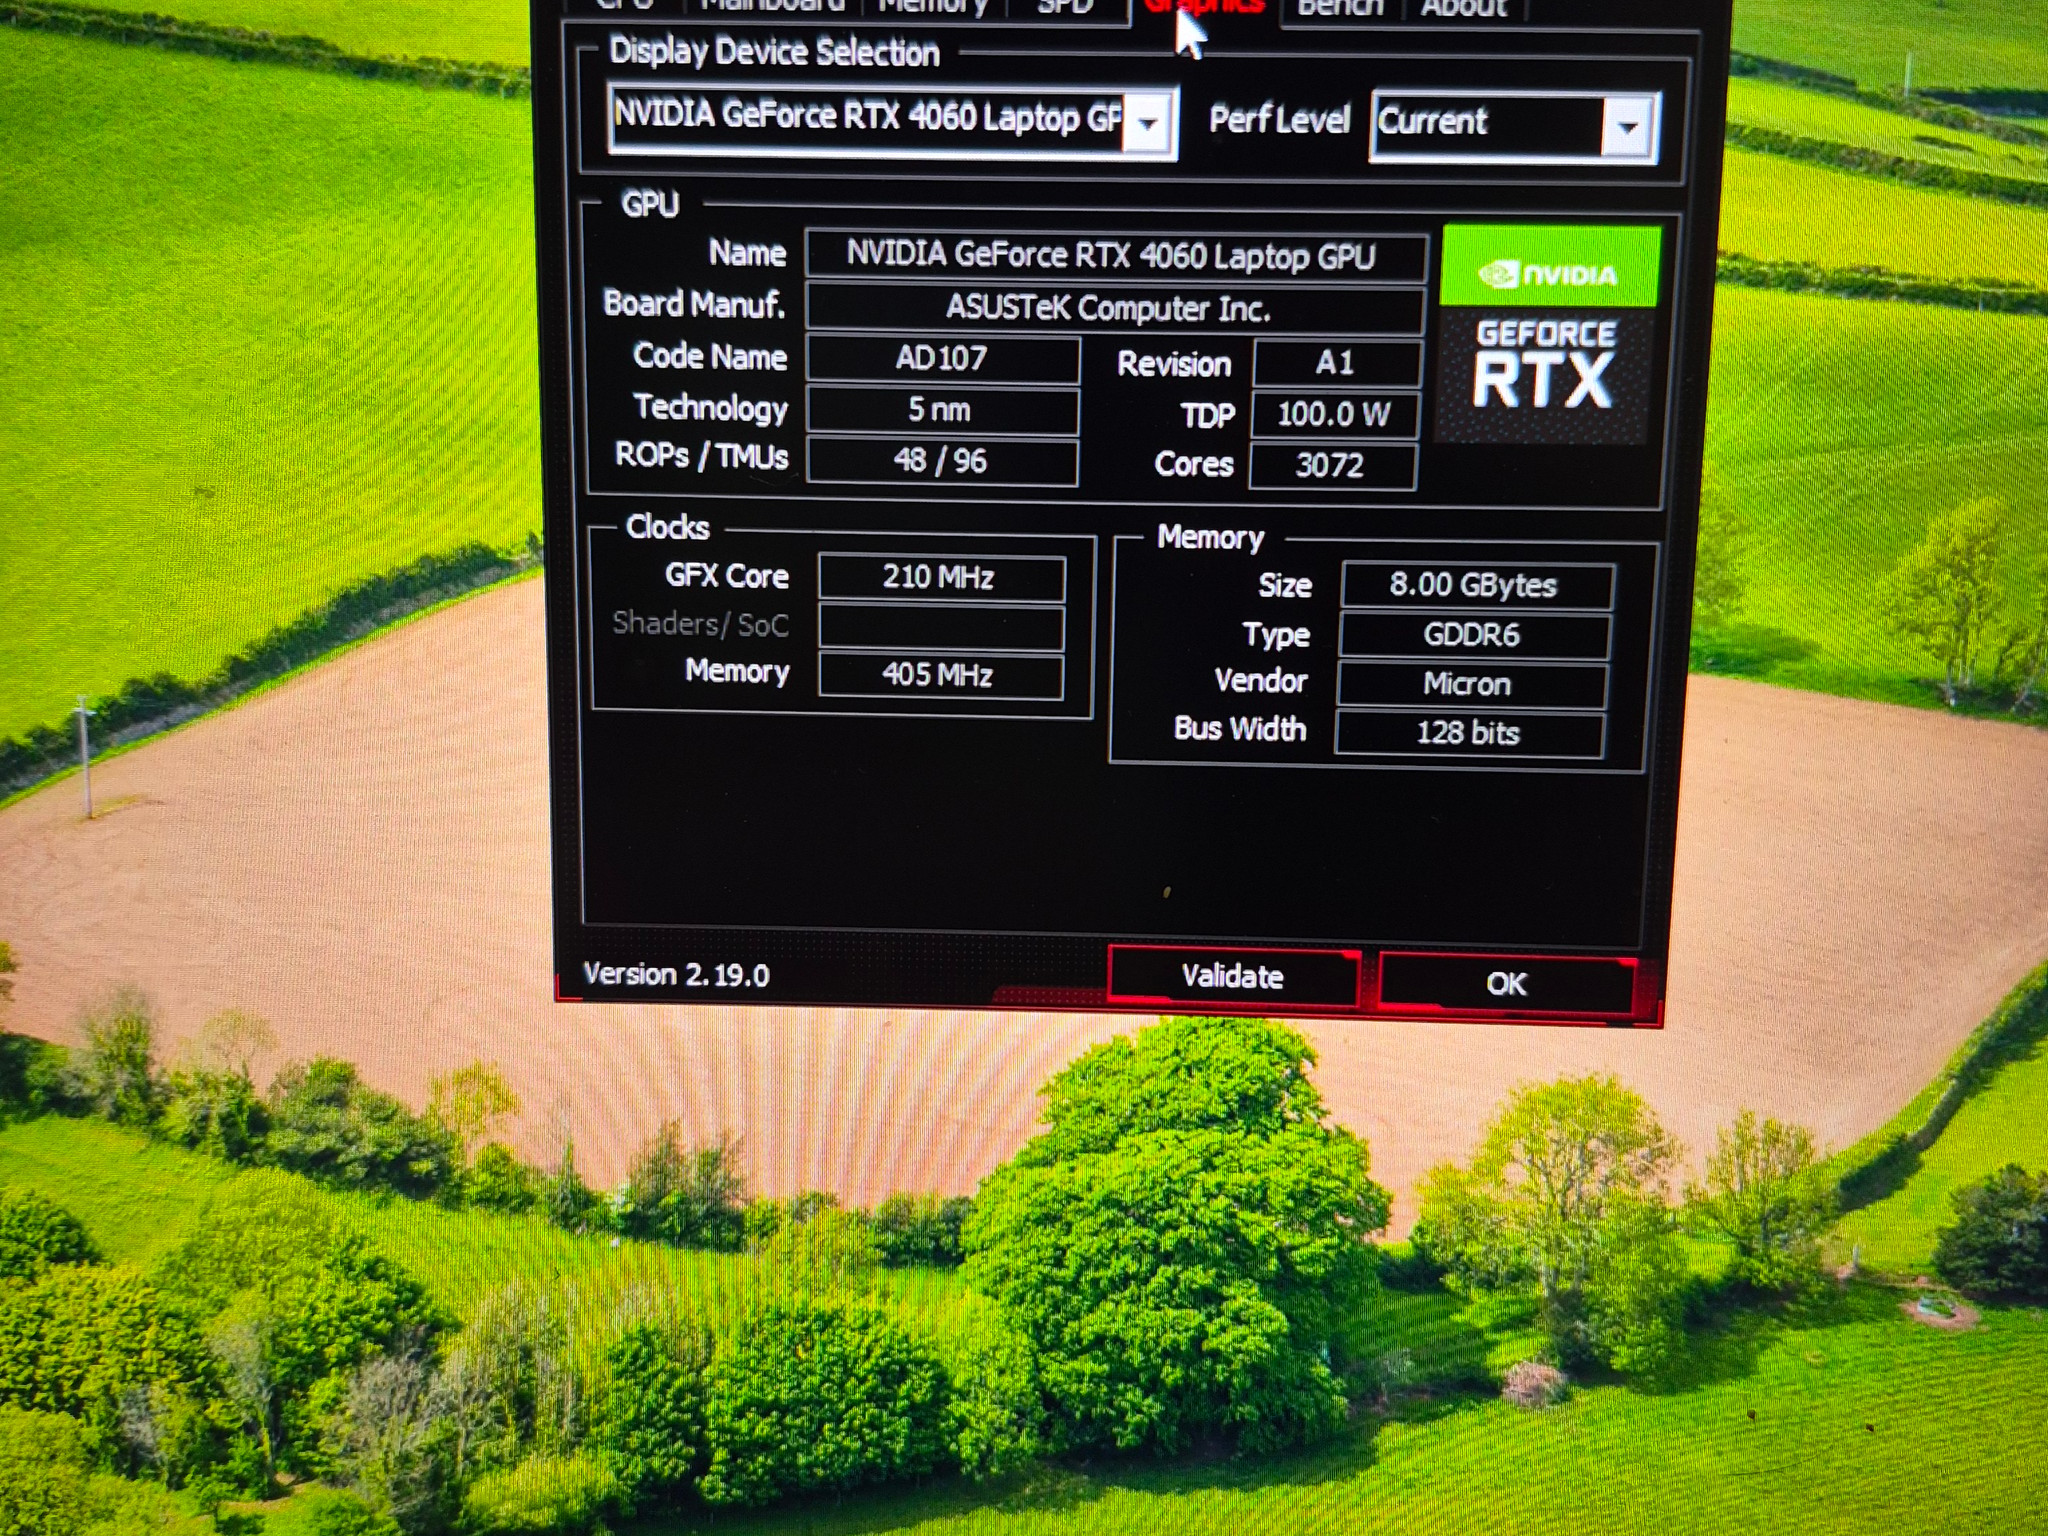Click the Micron vendor value
Image resolution: width=2048 pixels, height=1536 pixels.
point(1471,685)
